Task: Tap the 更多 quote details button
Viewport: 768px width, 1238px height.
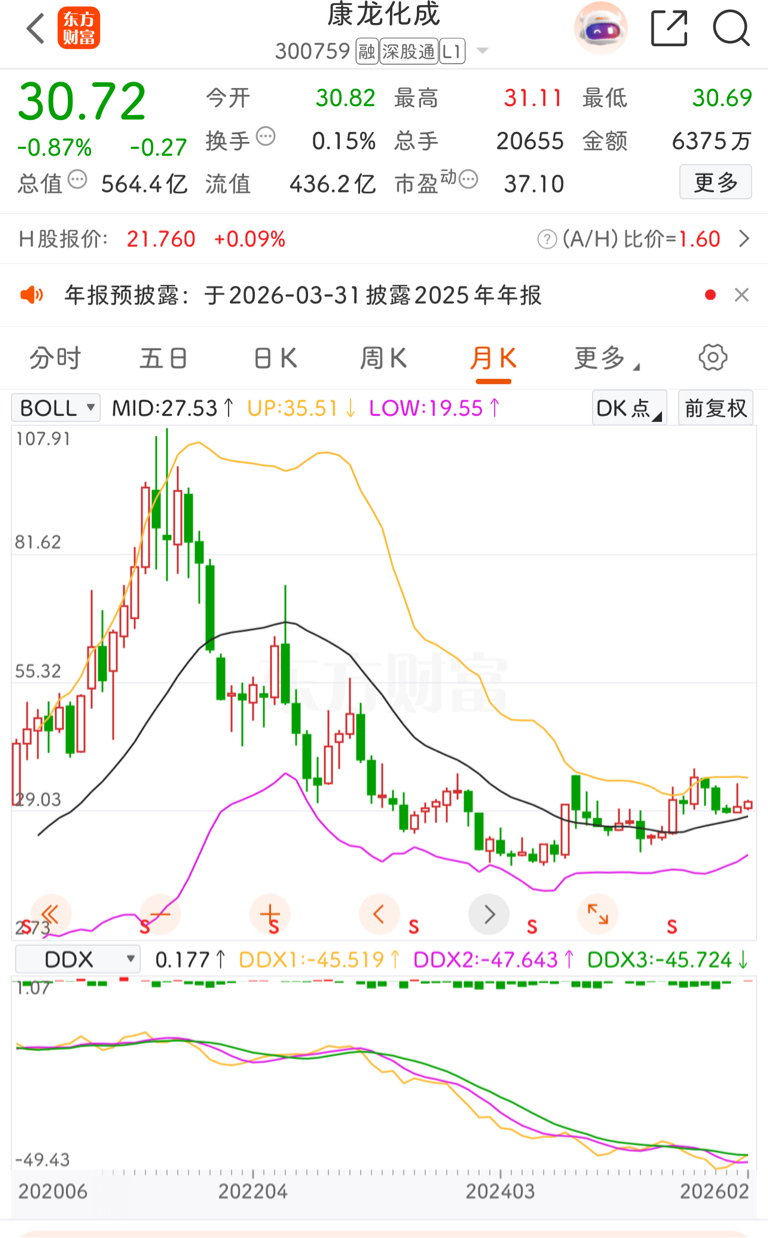Action: coord(716,182)
